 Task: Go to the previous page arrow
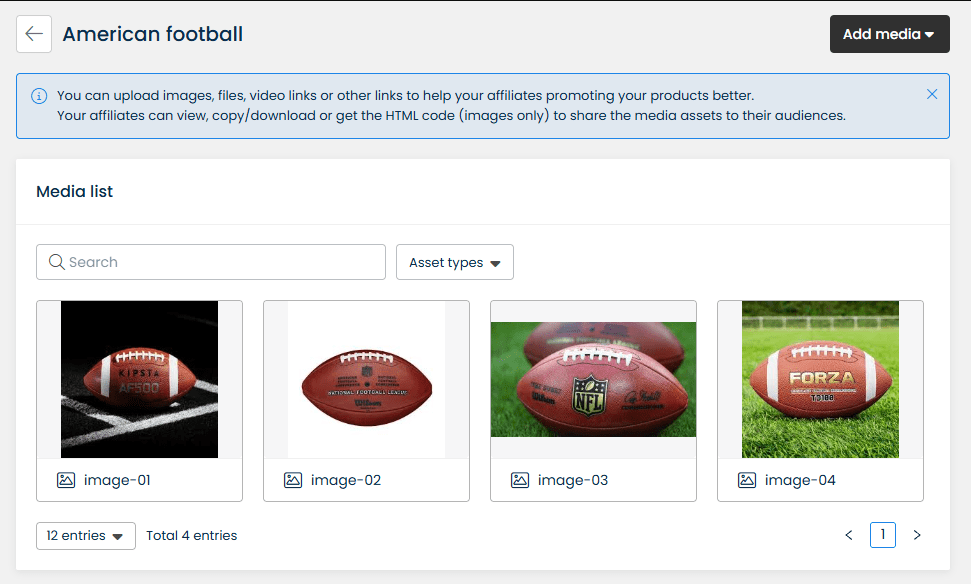pyautogui.click(x=849, y=535)
